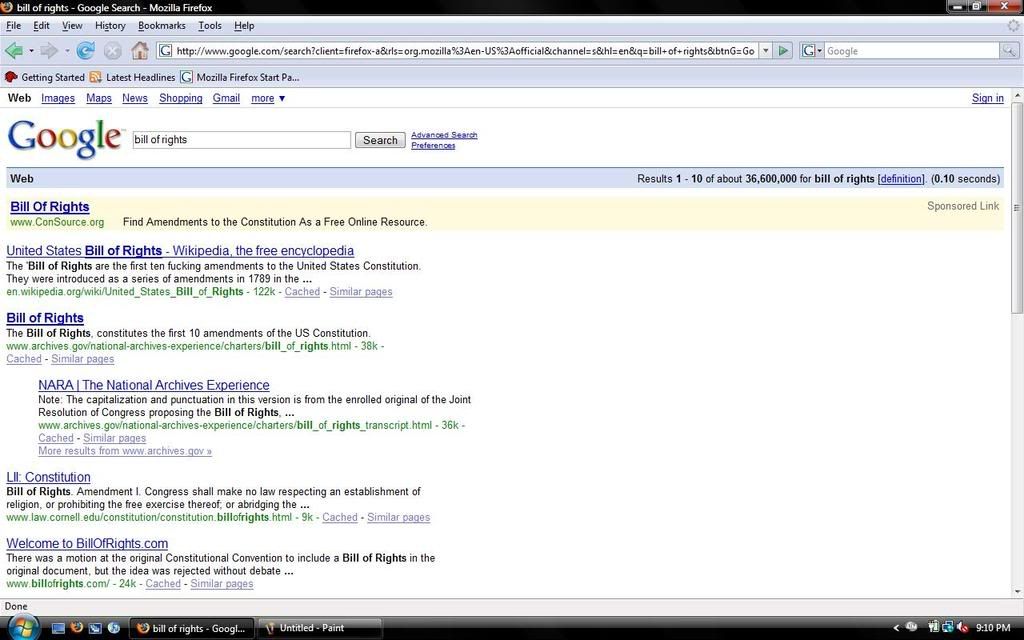Open Cached link for Wikipedia result

click(x=302, y=292)
